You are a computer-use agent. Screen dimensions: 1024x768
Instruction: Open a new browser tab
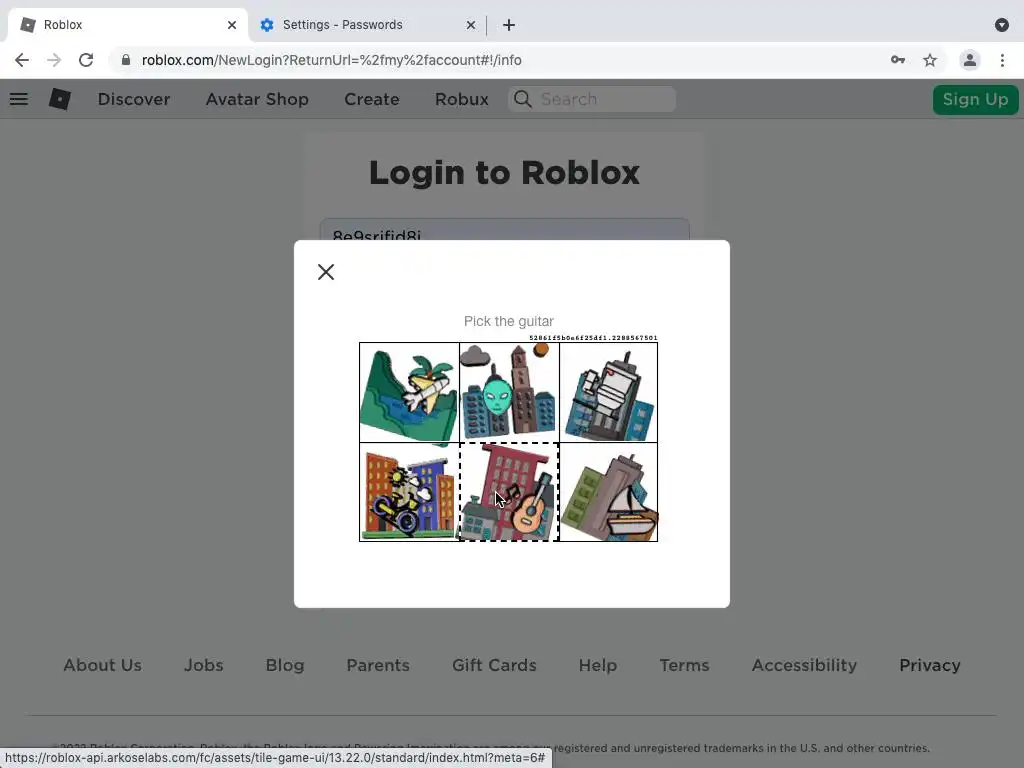click(x=509, y=25)
